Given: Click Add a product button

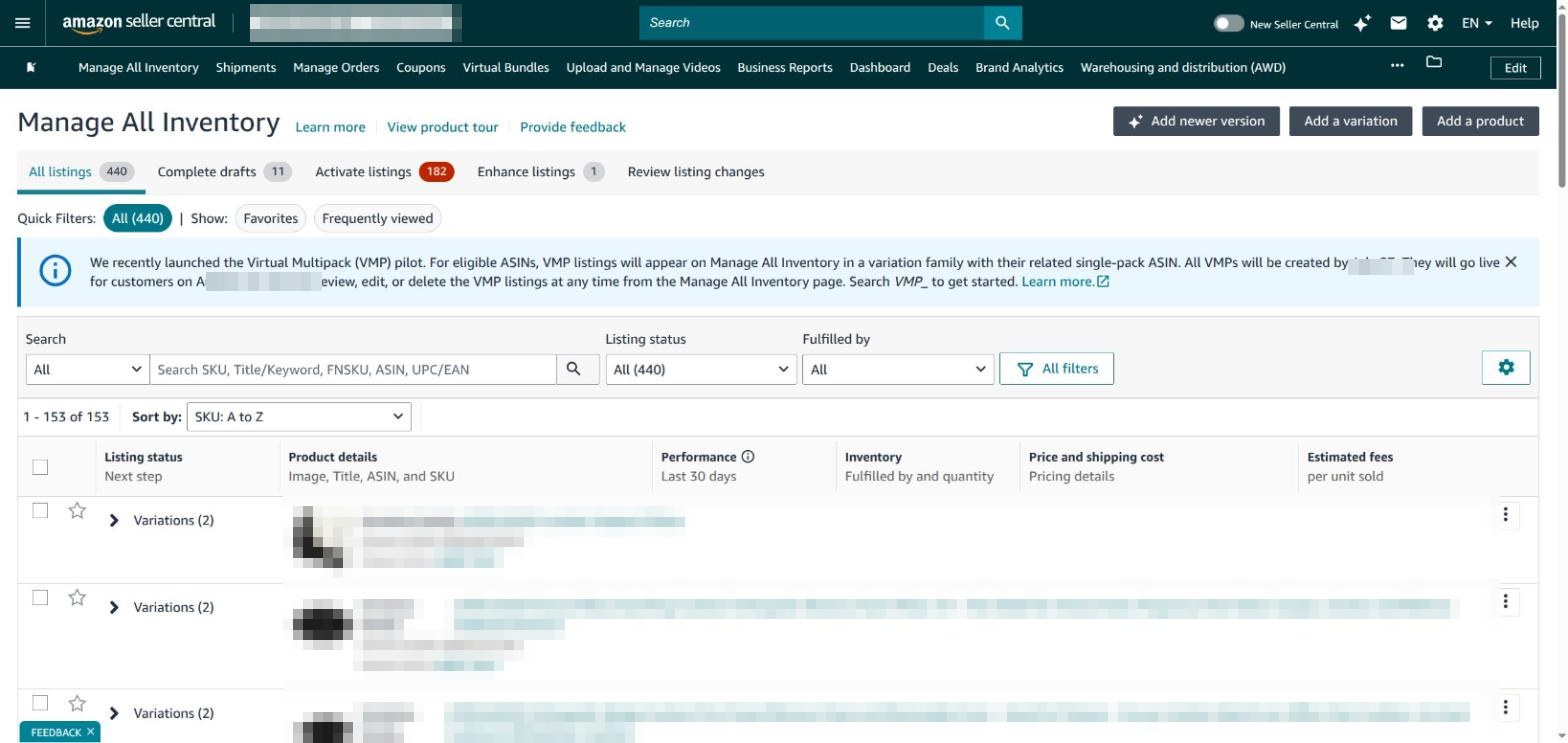Looking at the screenshot, I should [1480, 121].
